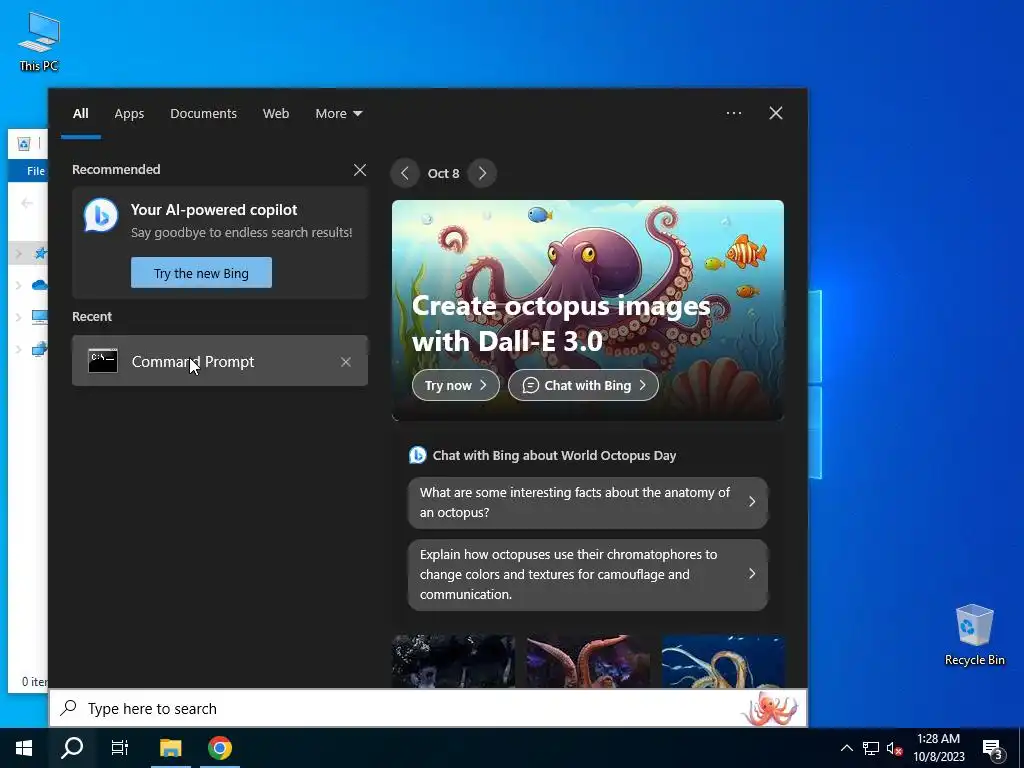Select the chromatophores camouflage suggestion
Screen dimensions: 1024x768
588,575
